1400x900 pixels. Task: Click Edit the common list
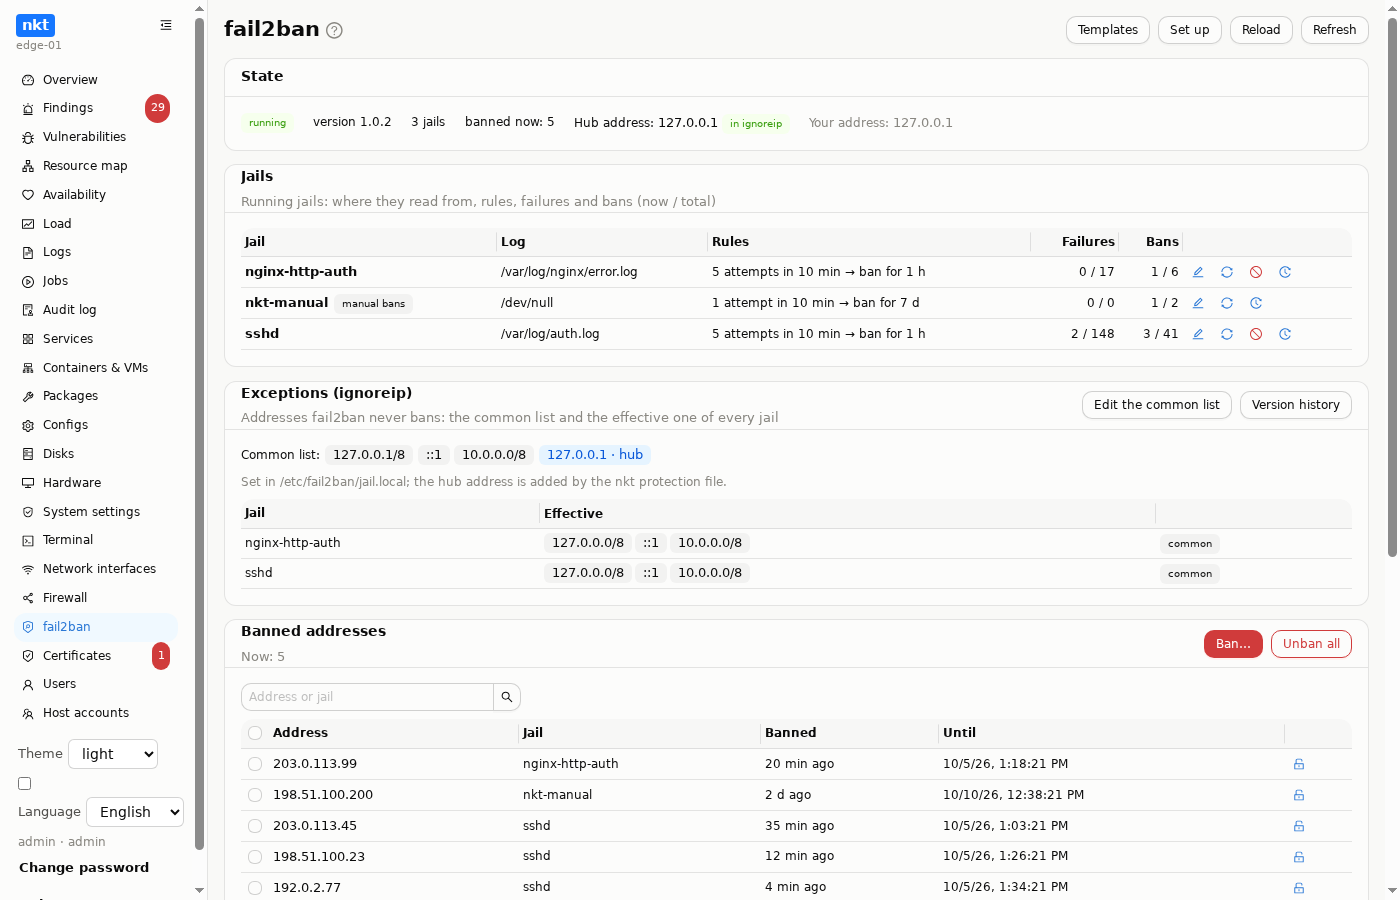[1157, 405]
